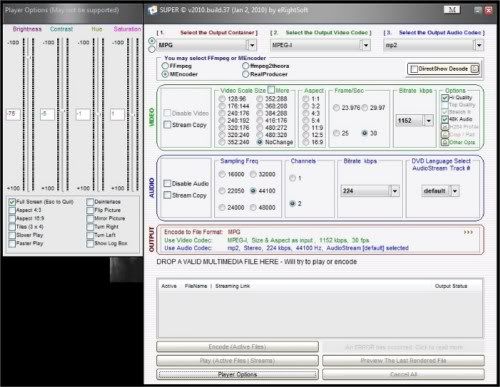Screen dimensions: 500x387
Task: Adjust the Hue slider in Player Options
Action: [x=98, y=114]
